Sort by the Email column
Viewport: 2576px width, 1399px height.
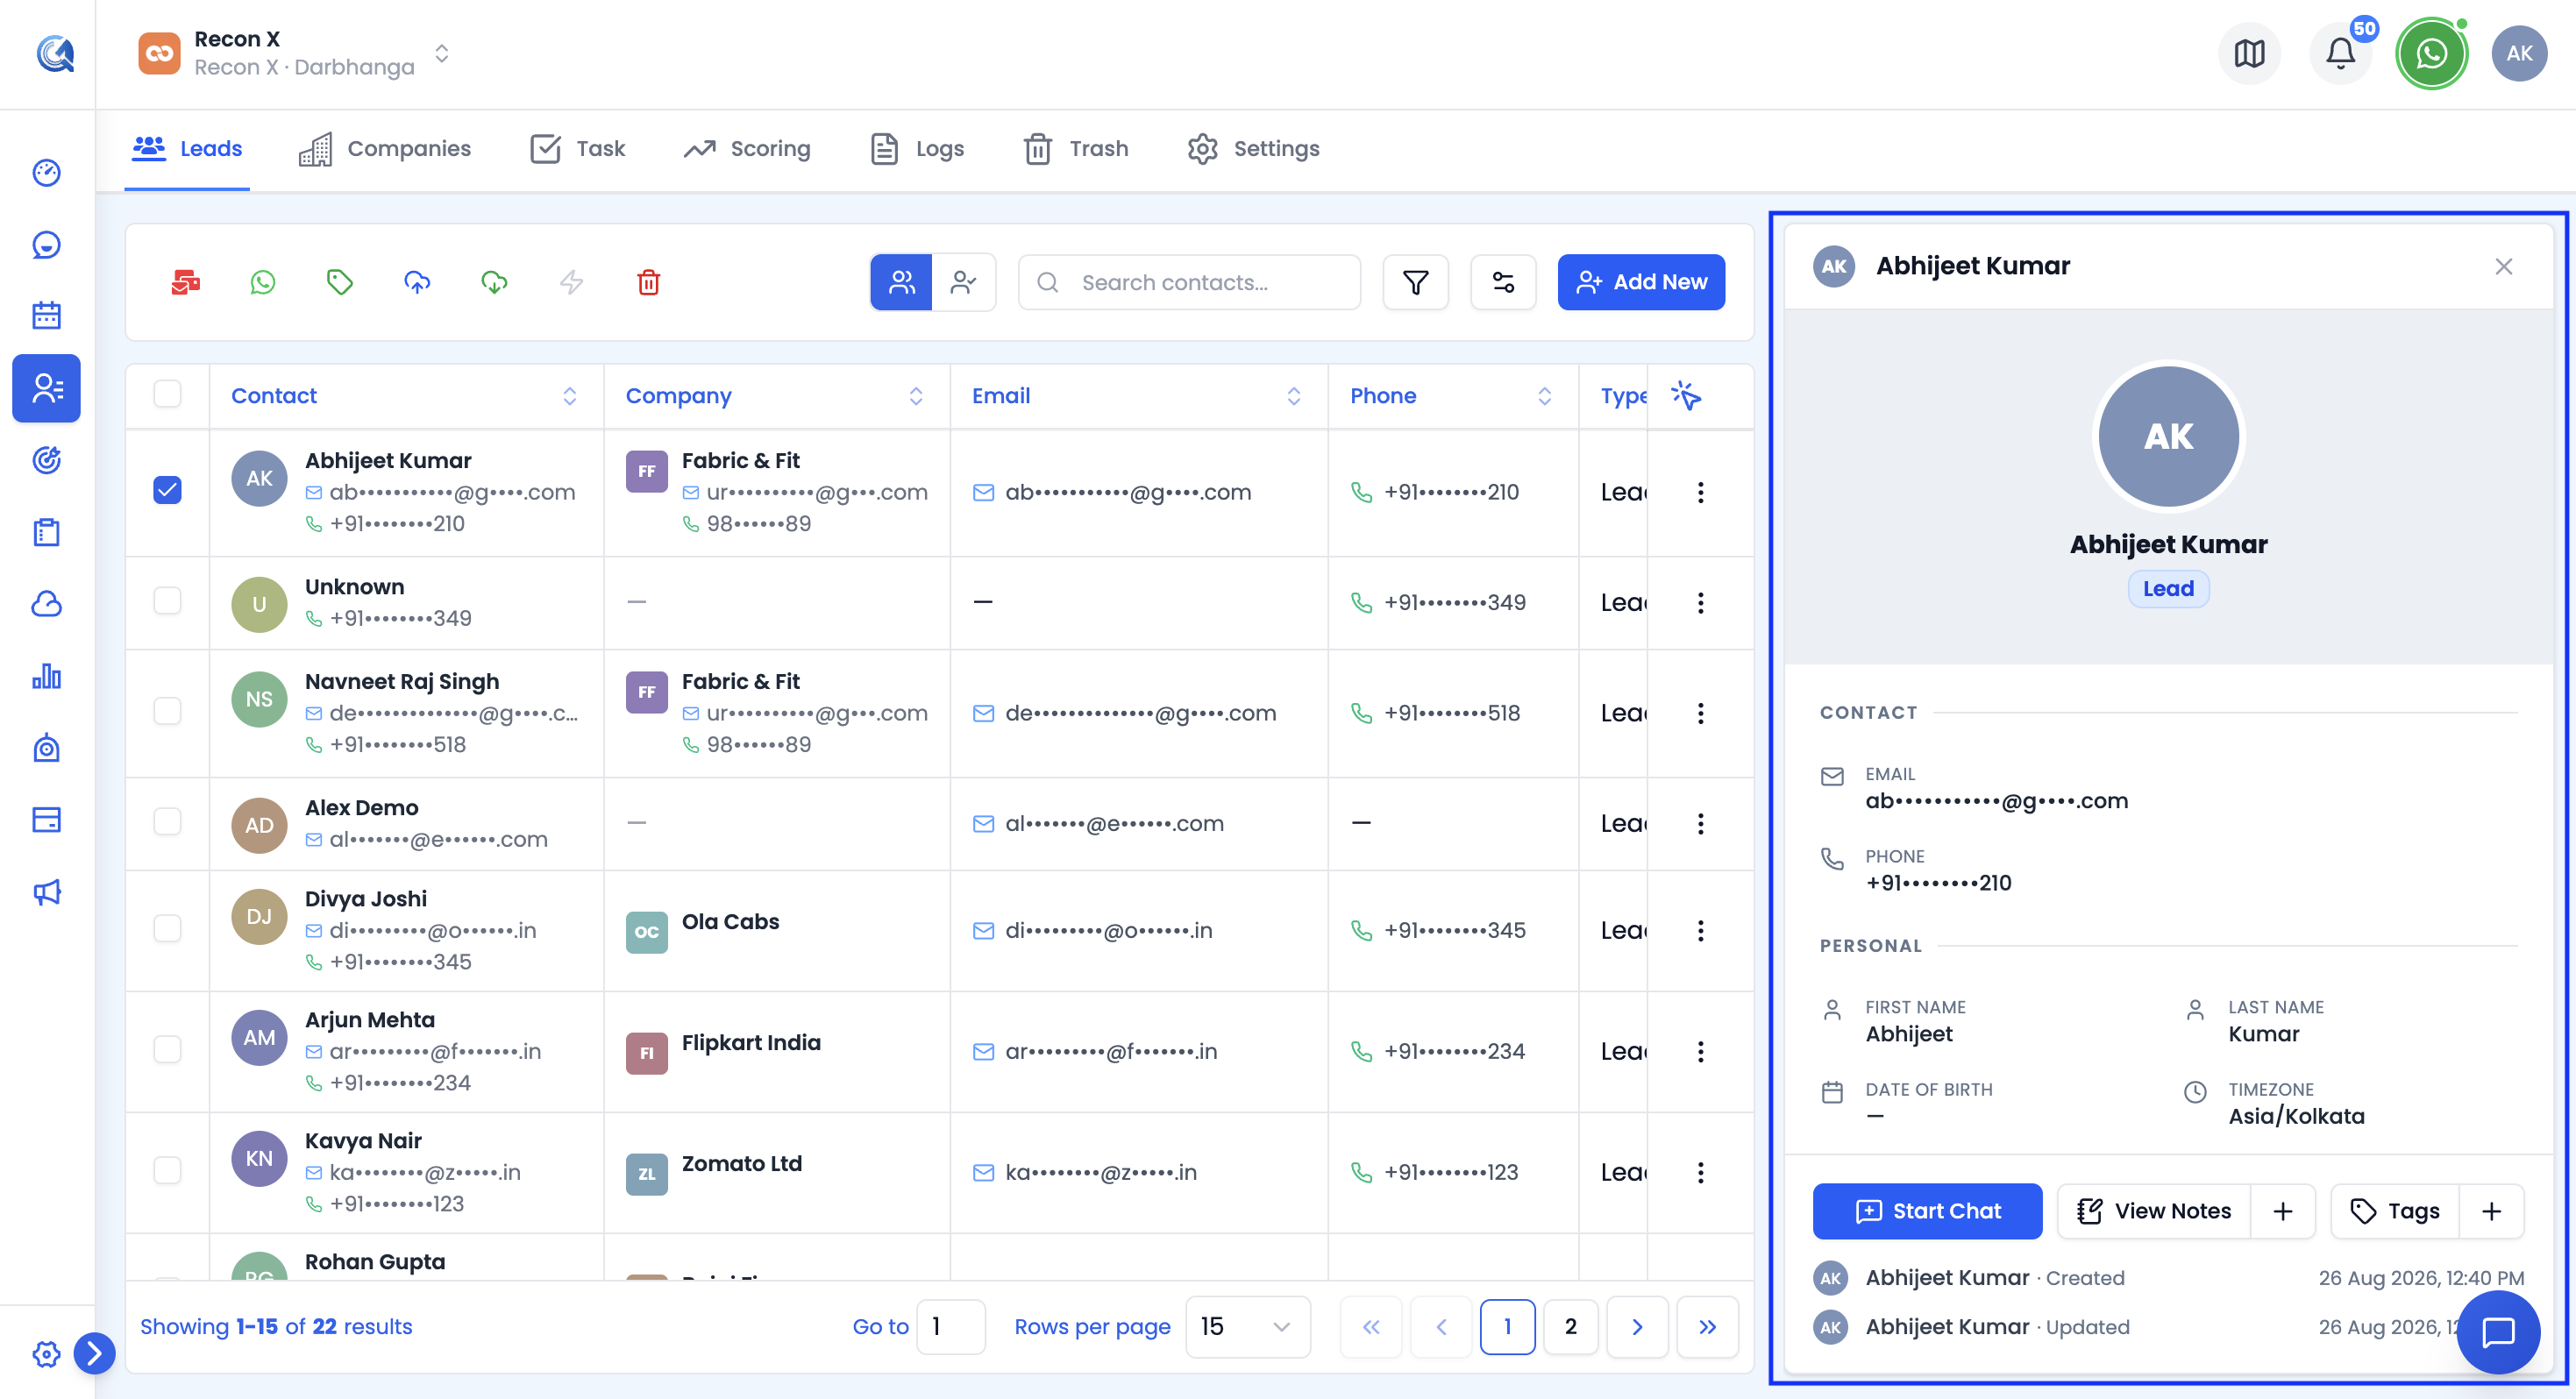[x=1293, y=396]
